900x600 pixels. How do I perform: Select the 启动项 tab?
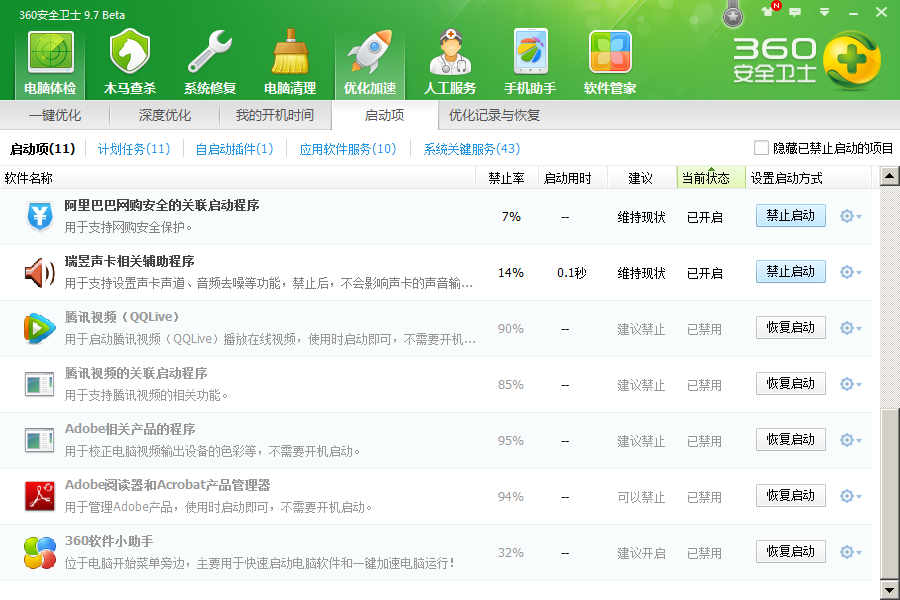[x=385, y=115]
